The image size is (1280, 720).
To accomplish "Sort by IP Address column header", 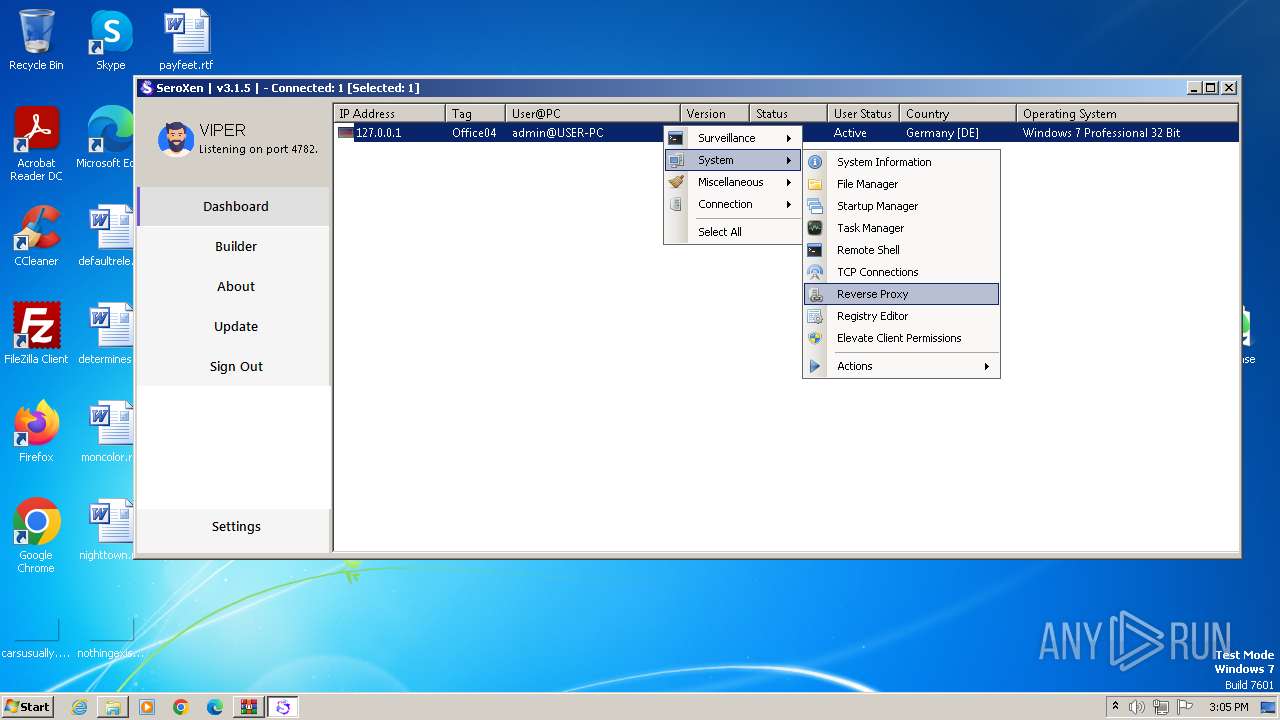I will point(390,114).
